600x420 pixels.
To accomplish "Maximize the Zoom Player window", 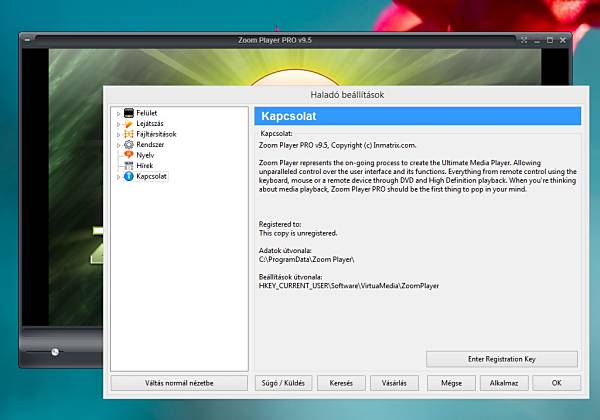I will [550, 40].
